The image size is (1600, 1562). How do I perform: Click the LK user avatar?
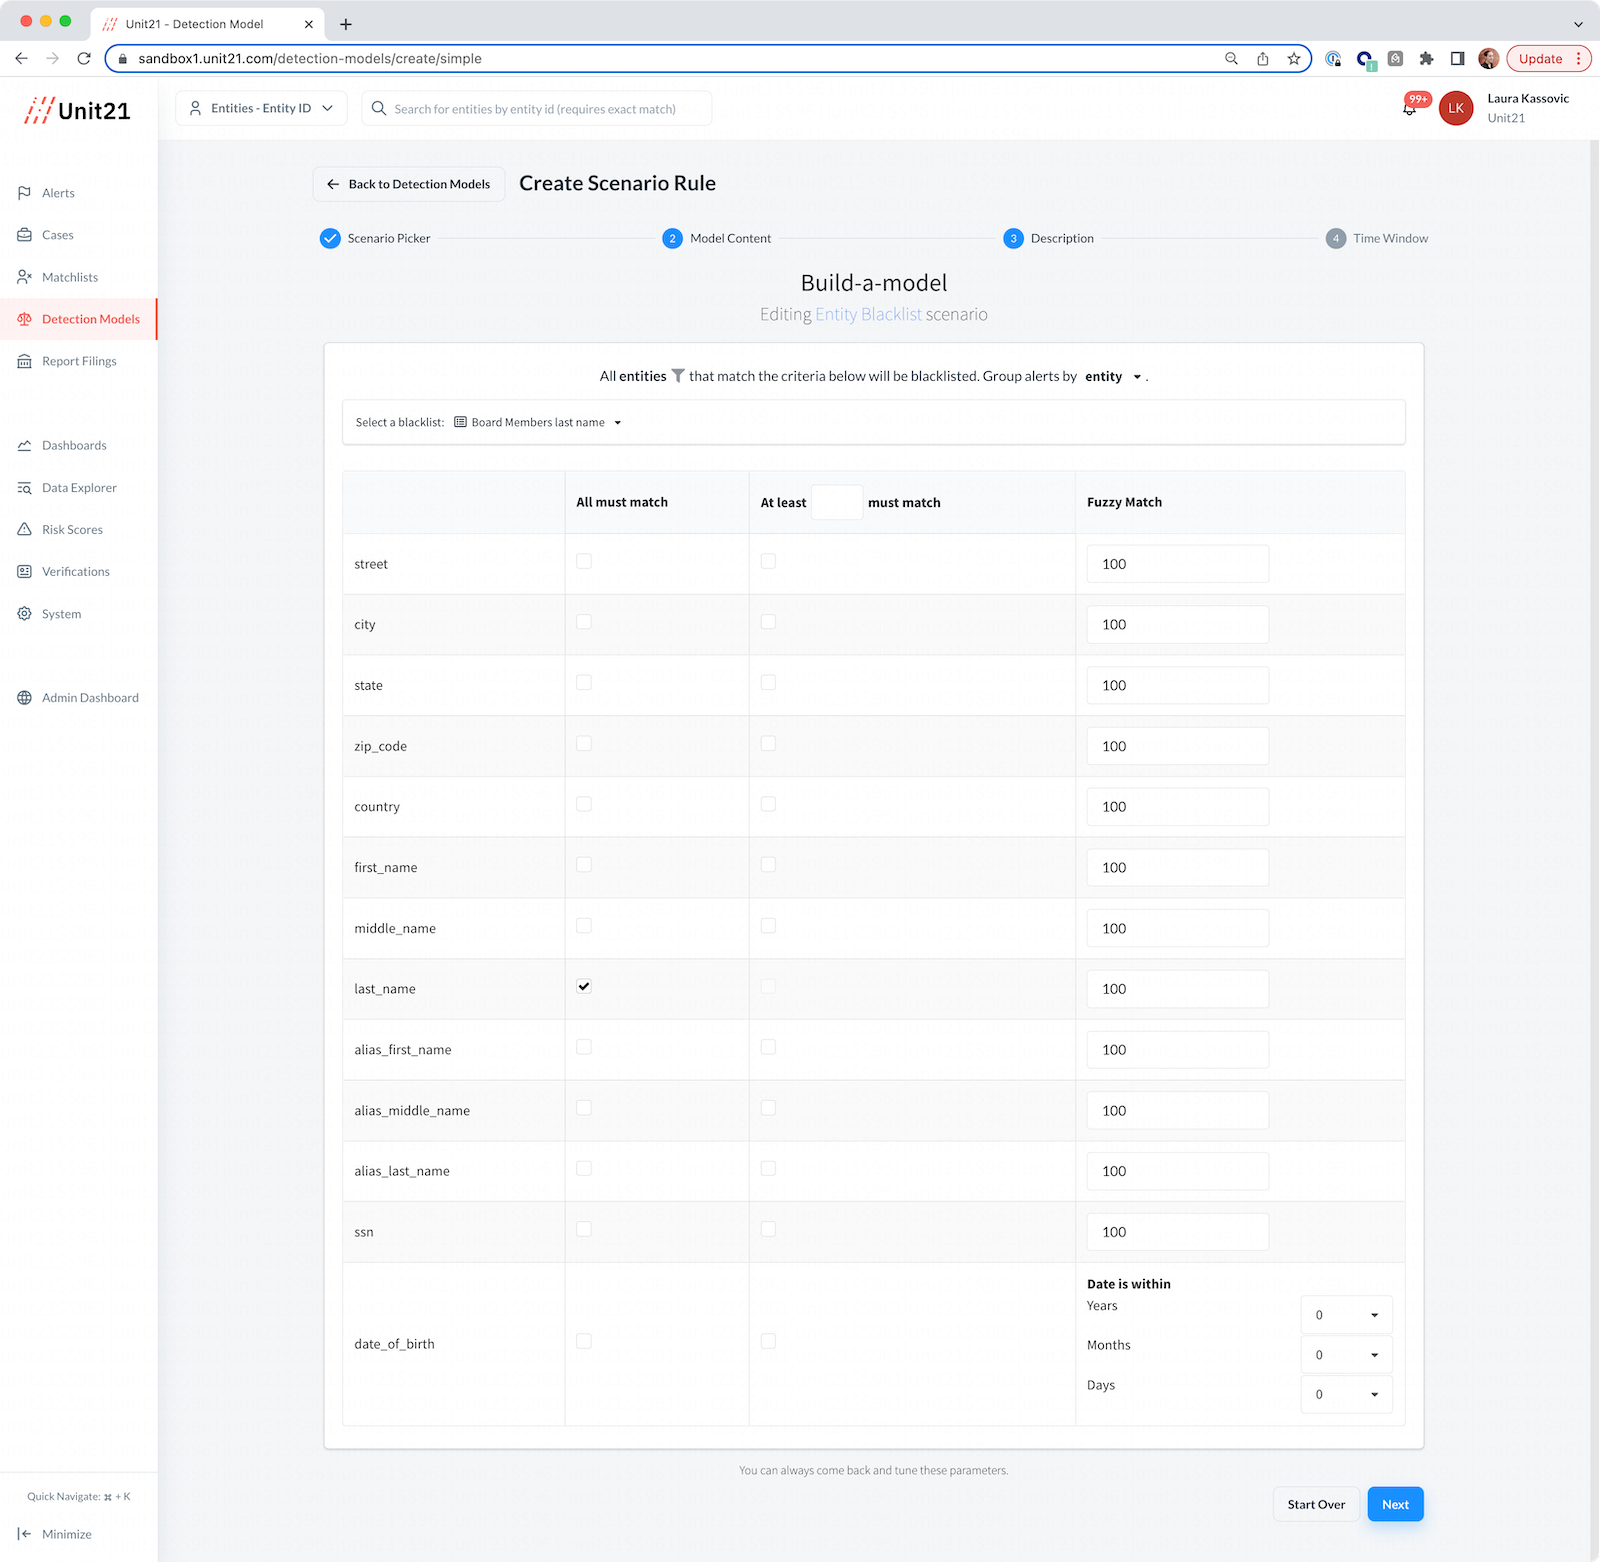point(1456,108)
